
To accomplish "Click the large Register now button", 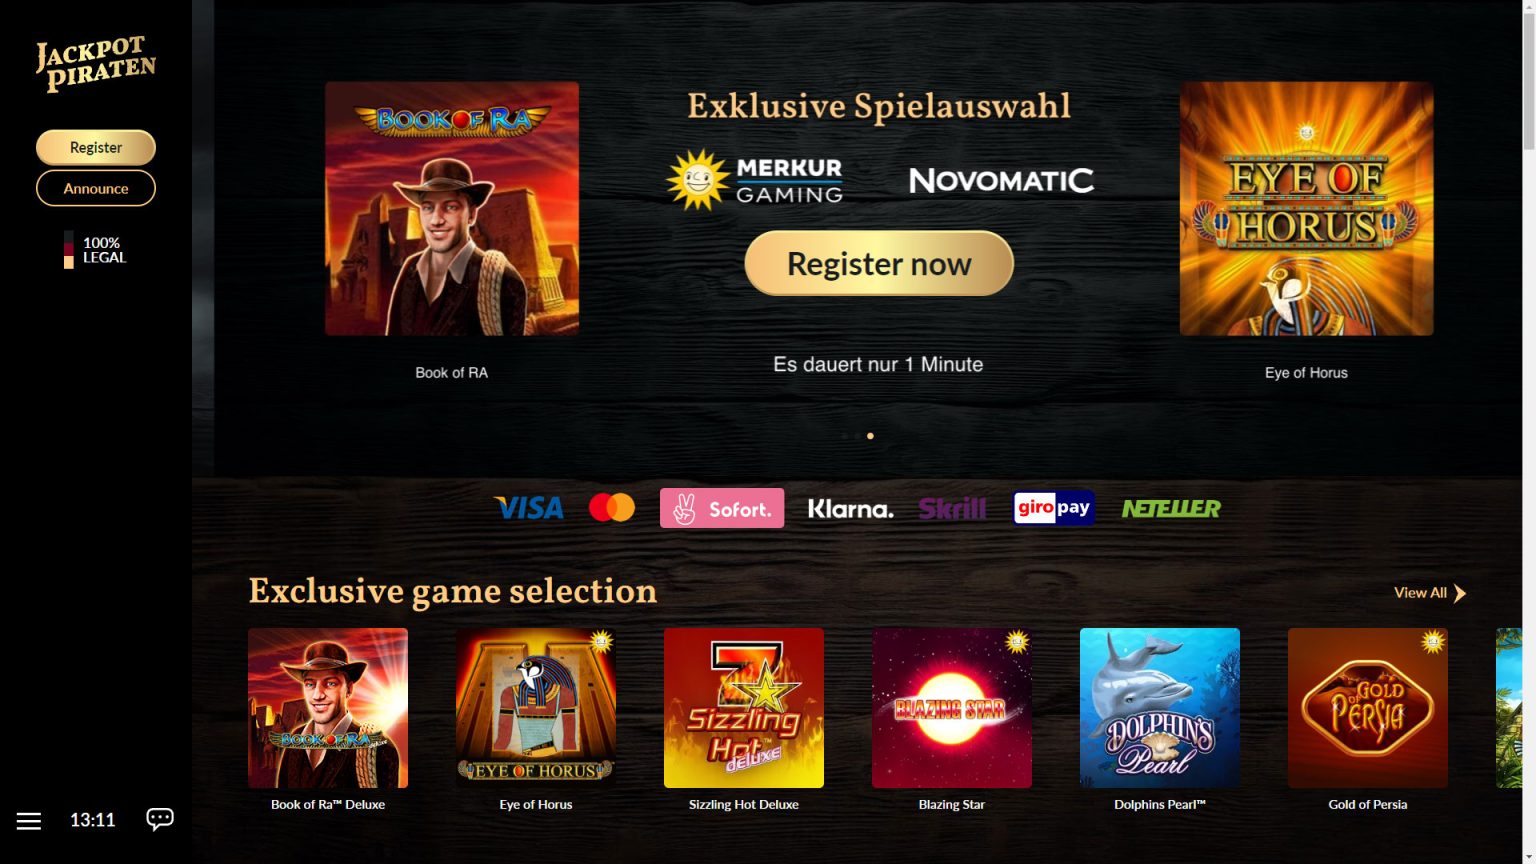I will click(x=879, y=263).
